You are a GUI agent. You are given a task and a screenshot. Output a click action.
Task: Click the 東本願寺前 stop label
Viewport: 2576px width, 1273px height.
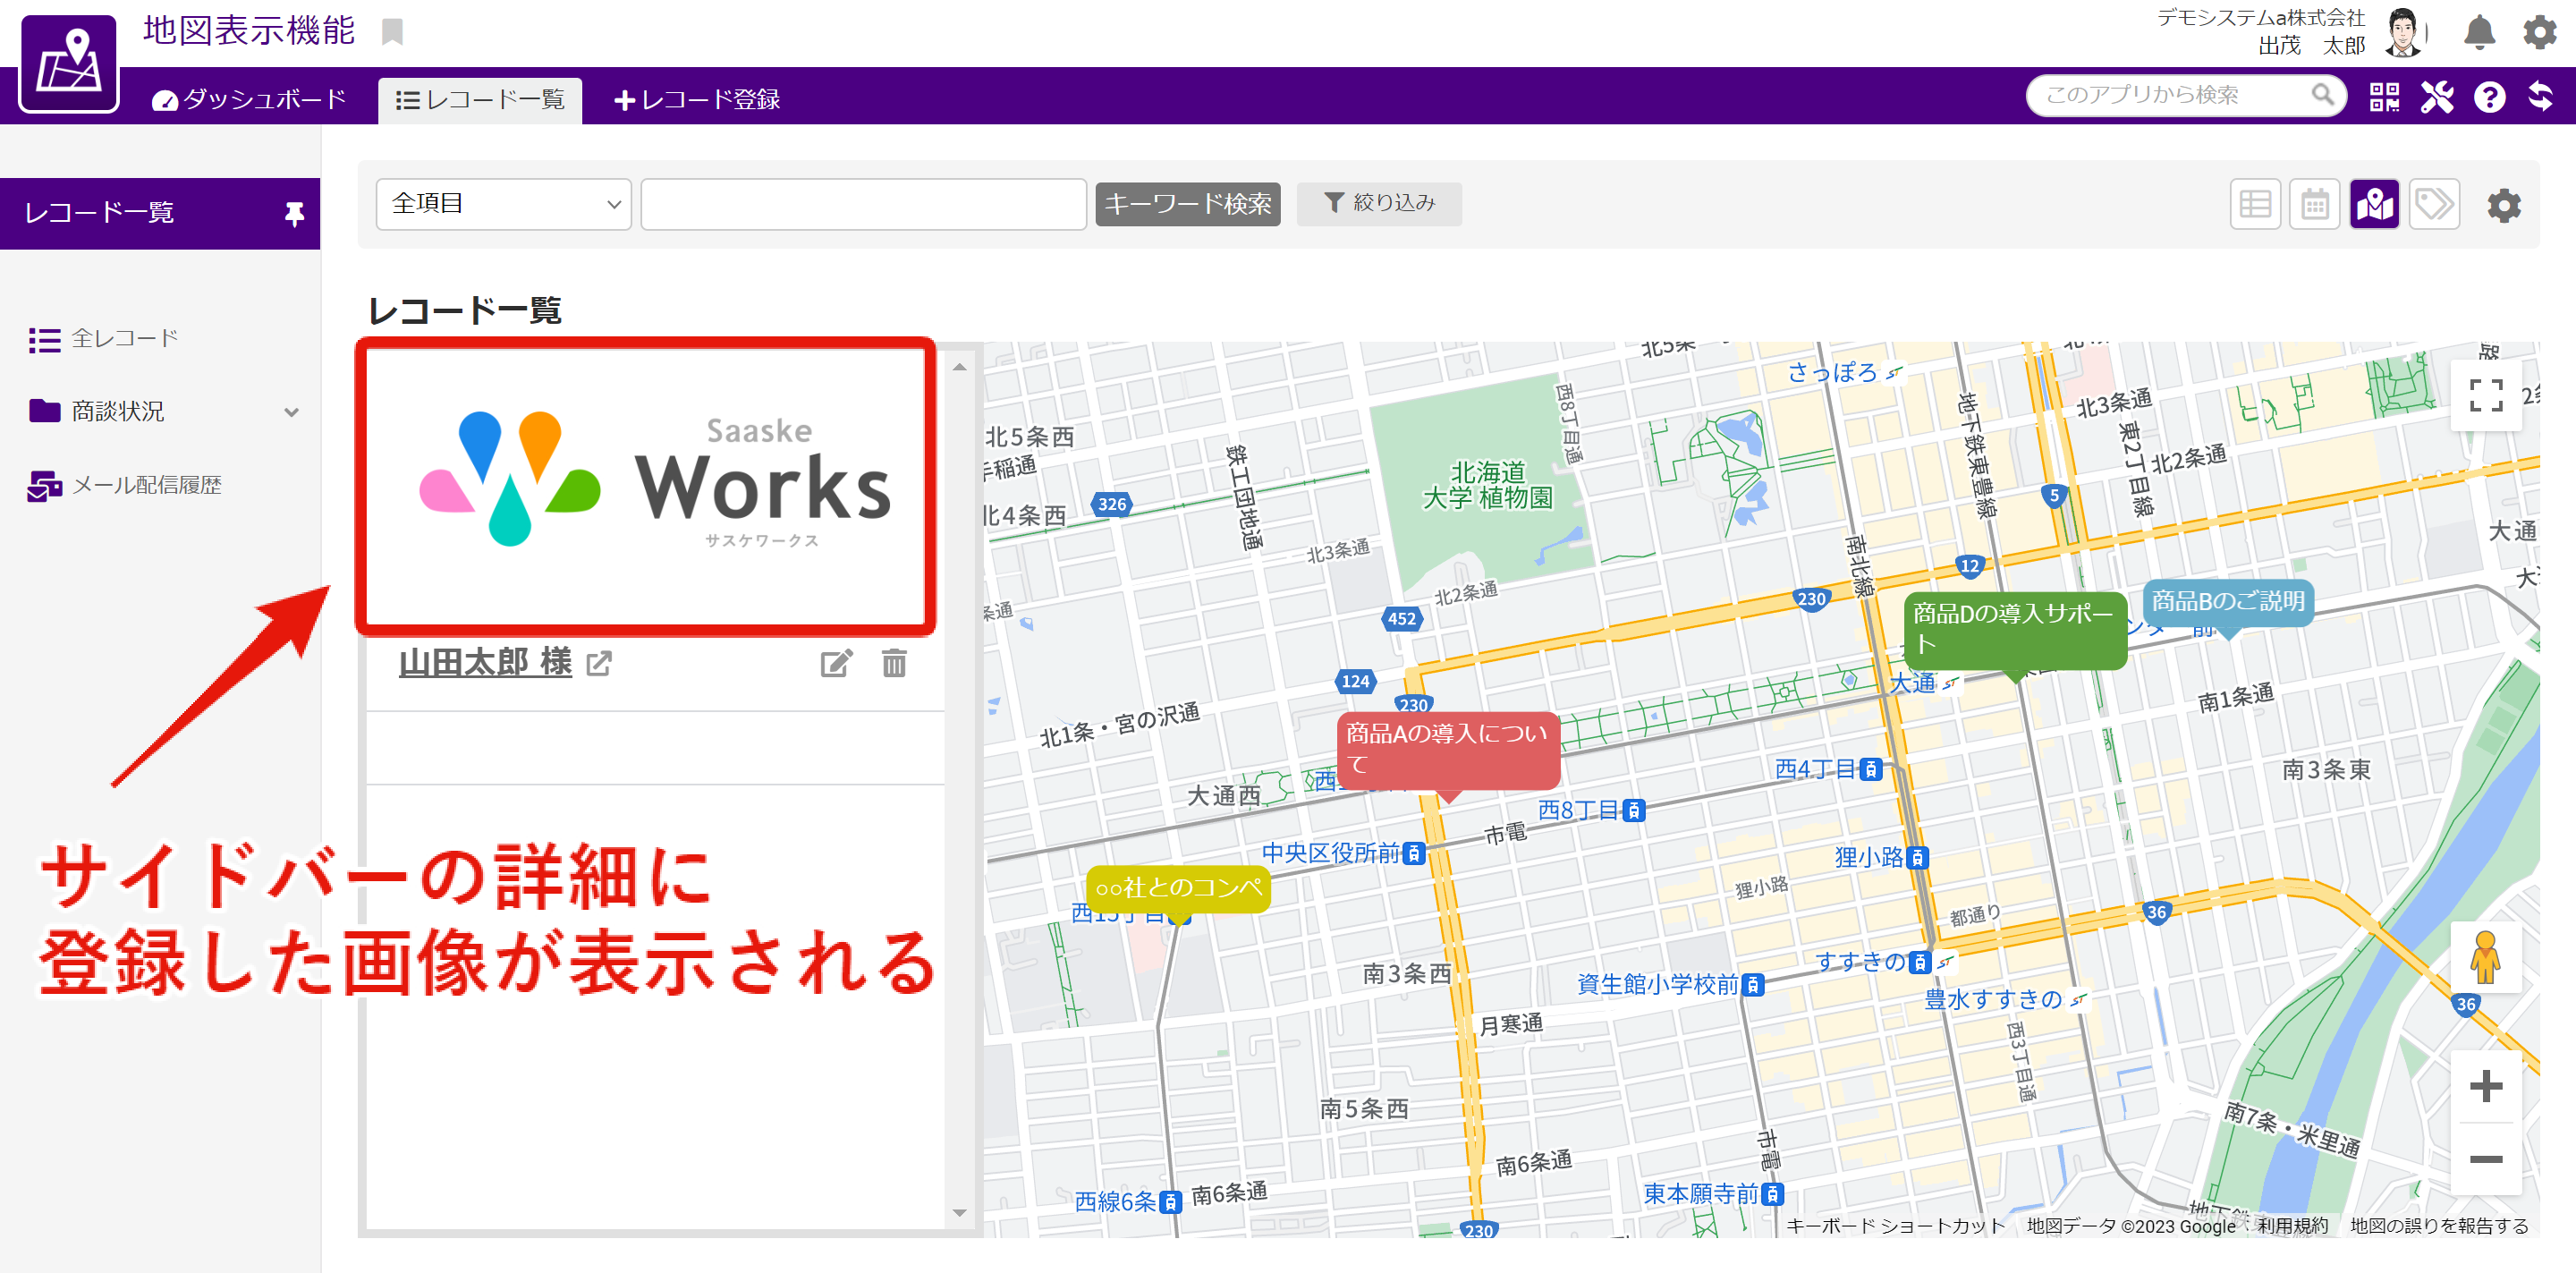[x=1701, y=1194]
